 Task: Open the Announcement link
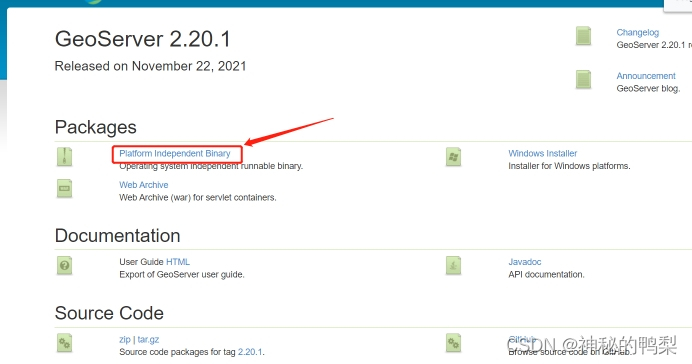coord(646,76)
